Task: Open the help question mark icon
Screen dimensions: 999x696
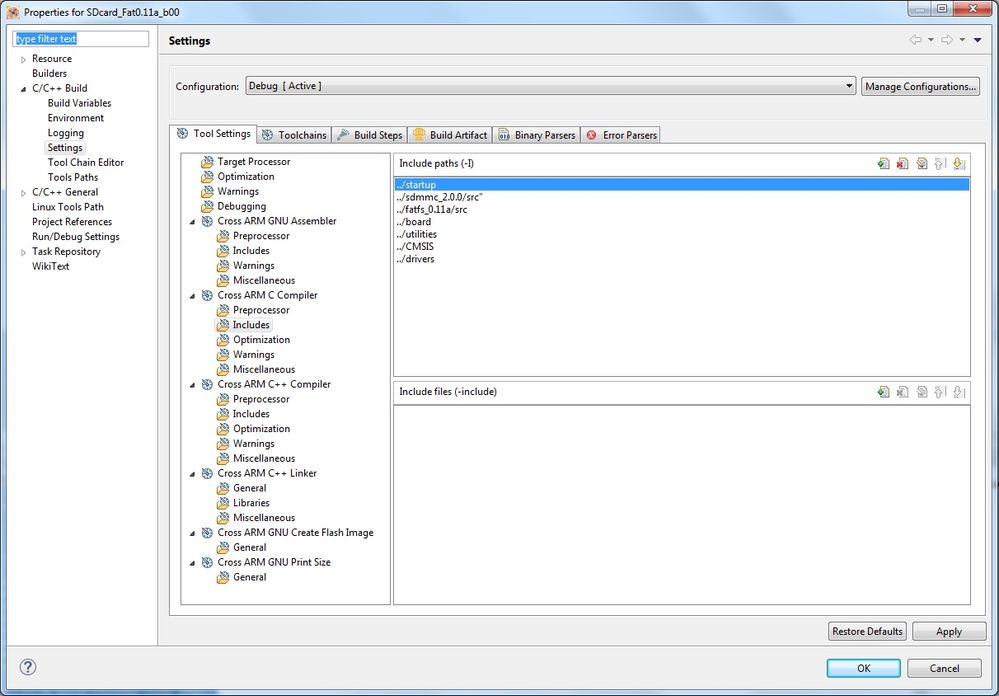Action: (28, 667)
